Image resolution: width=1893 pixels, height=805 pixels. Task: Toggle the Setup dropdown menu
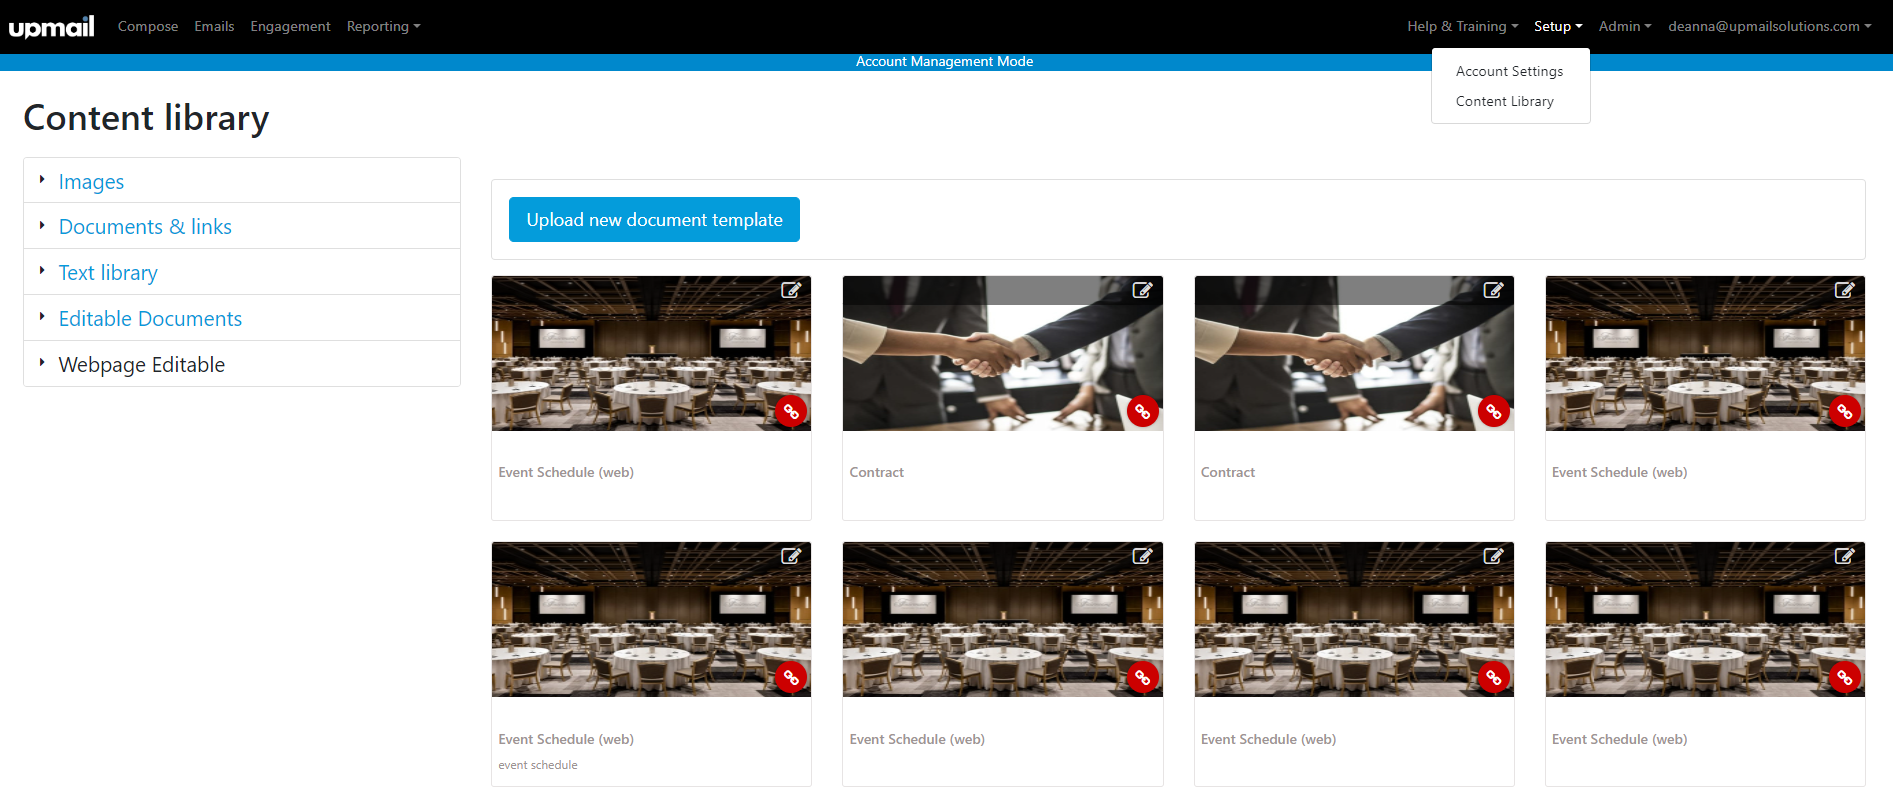click(x=1558, y=26)
